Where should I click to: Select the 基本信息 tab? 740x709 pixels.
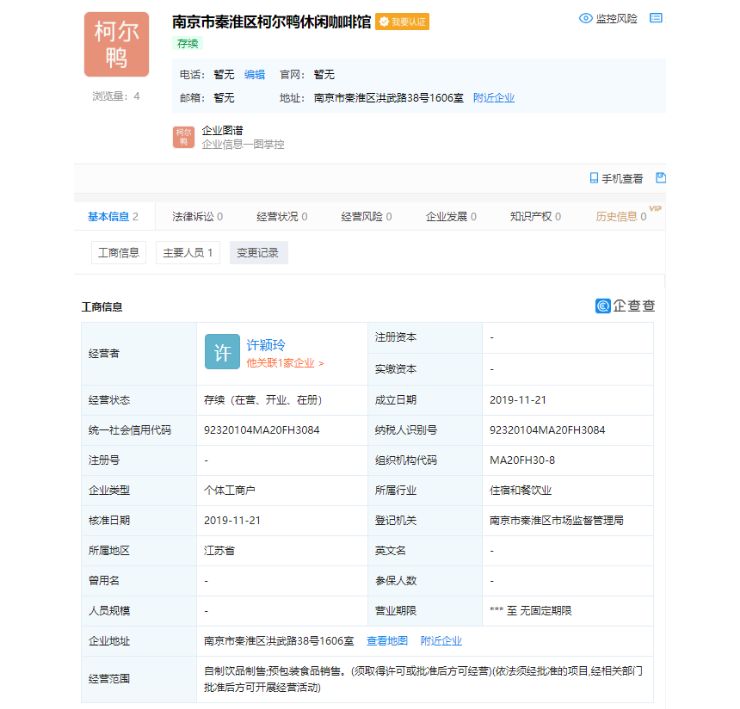(113, 217)
